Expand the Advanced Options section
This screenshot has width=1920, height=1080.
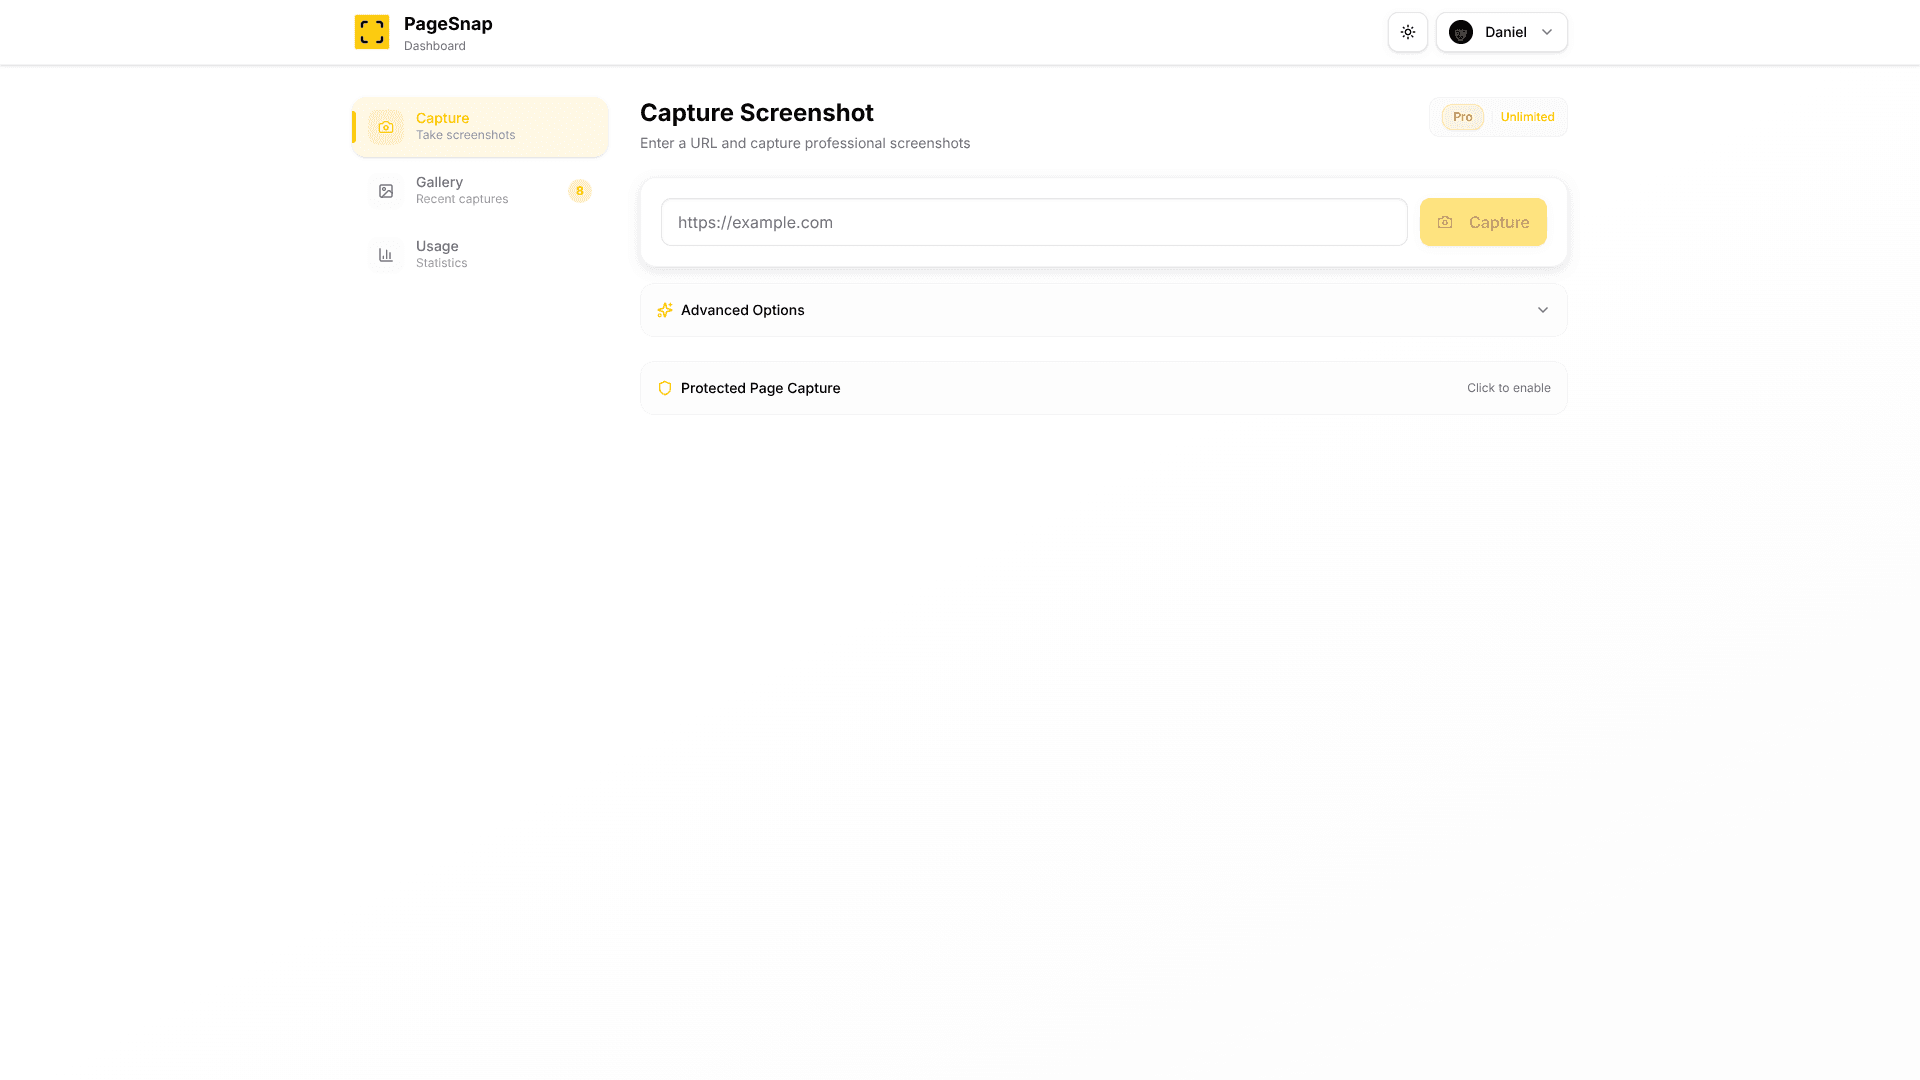[1103, 310]
